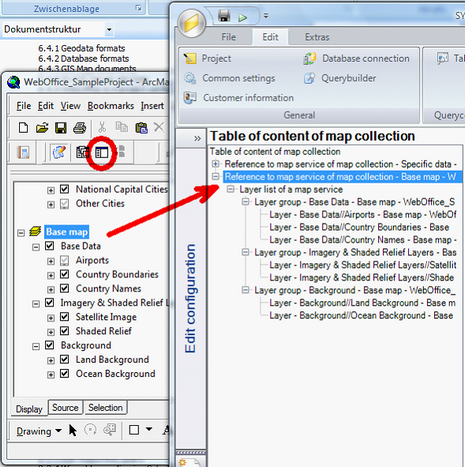Click the Project button in ribbon
This screenshot has height=467, width=465.
[x=207, y=59]
